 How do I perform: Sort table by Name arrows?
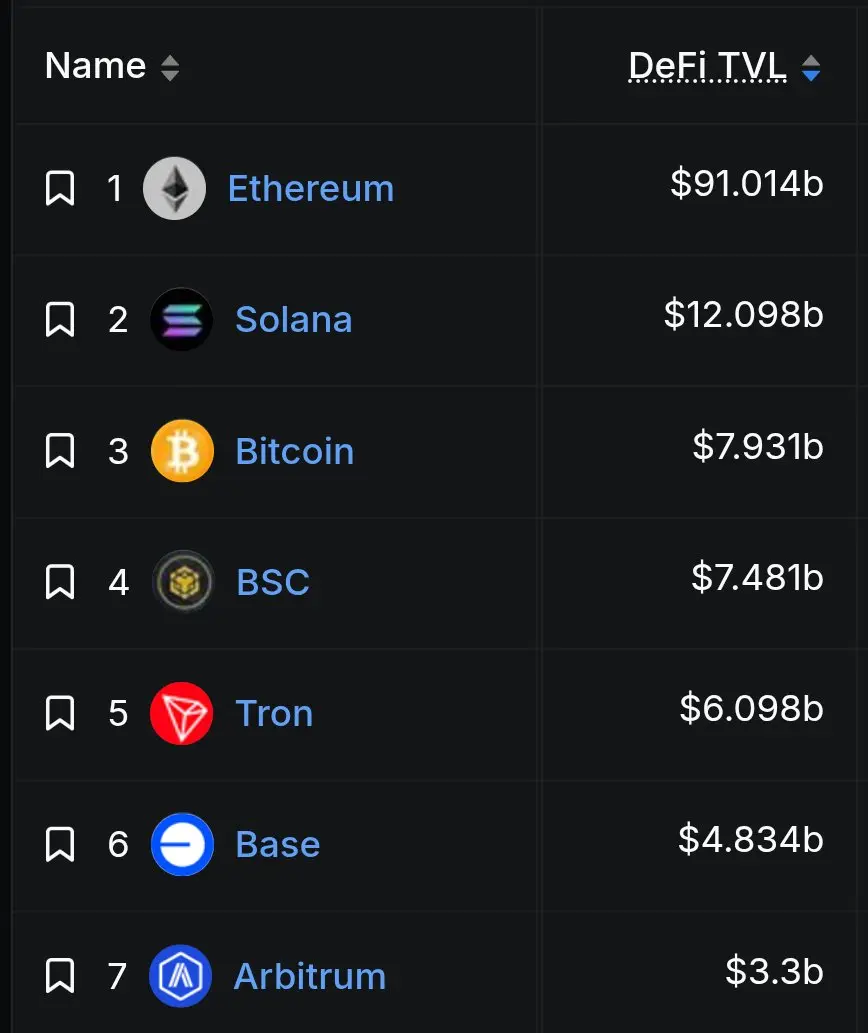click(170, 68)
